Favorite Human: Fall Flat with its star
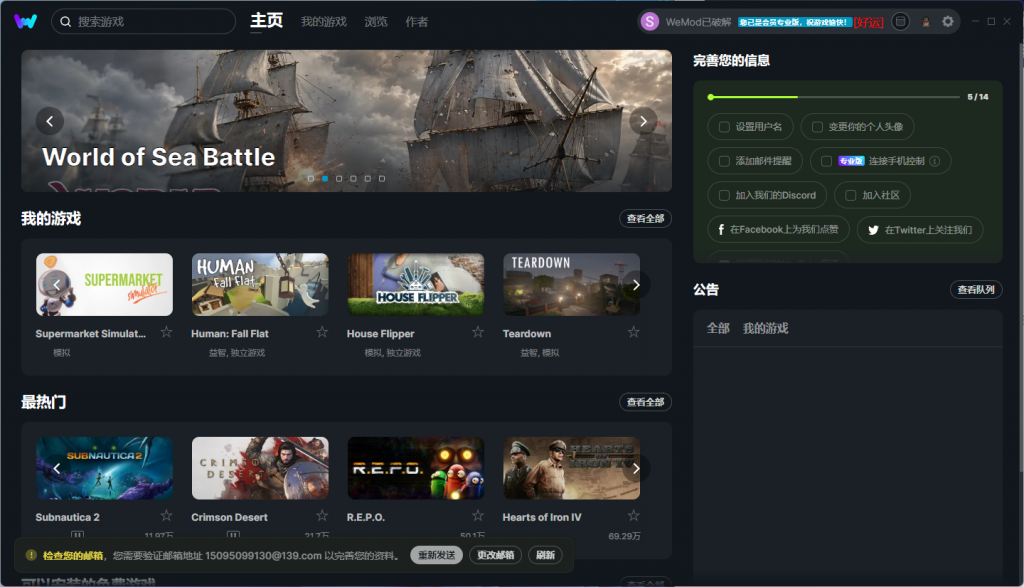Image resolution: width=1024 pixels, height=587 pixels. [x=322, y=332]
